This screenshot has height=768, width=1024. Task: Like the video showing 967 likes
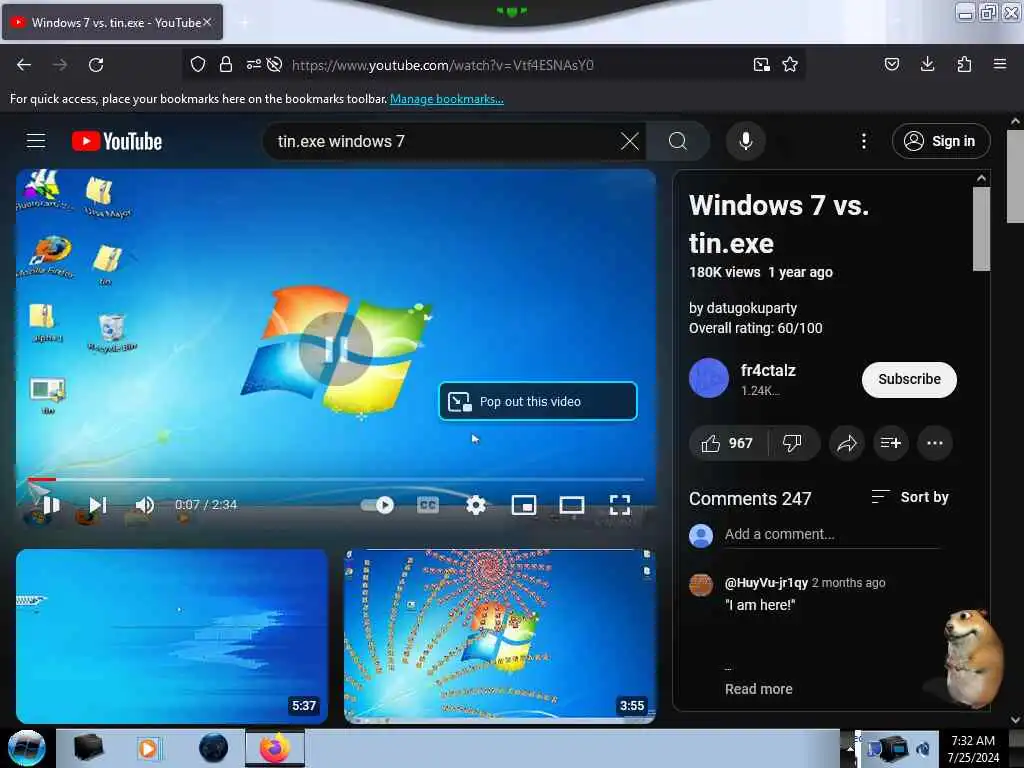coord(728,443)
